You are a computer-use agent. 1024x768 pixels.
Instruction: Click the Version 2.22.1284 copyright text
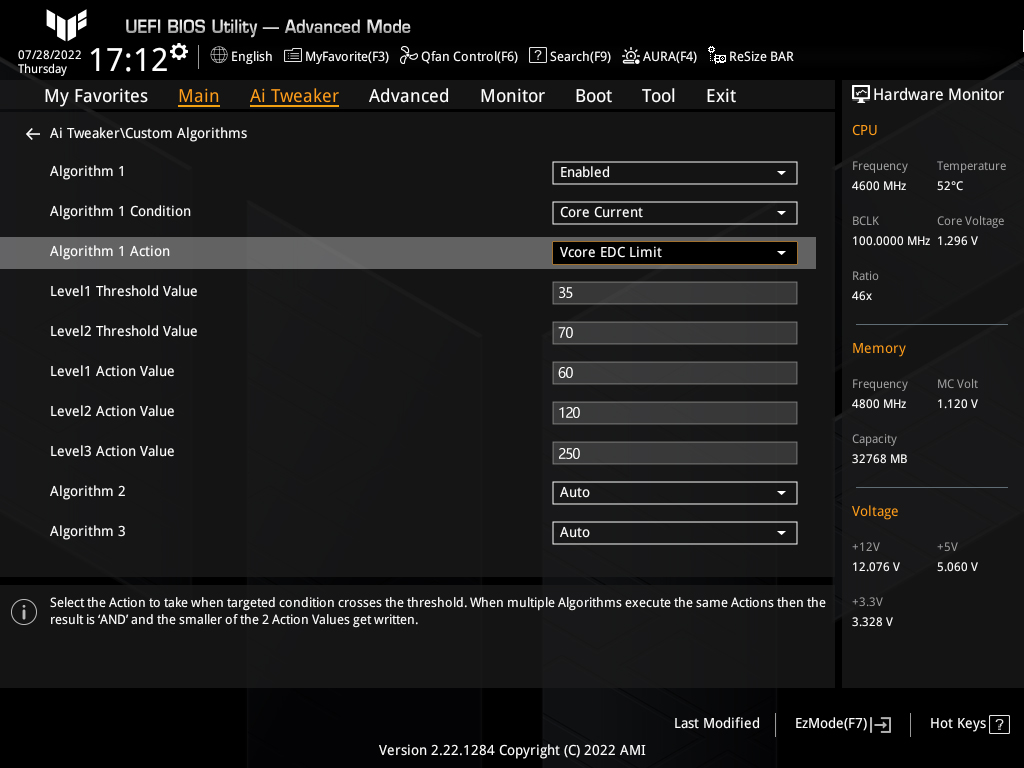pos(512,750)
